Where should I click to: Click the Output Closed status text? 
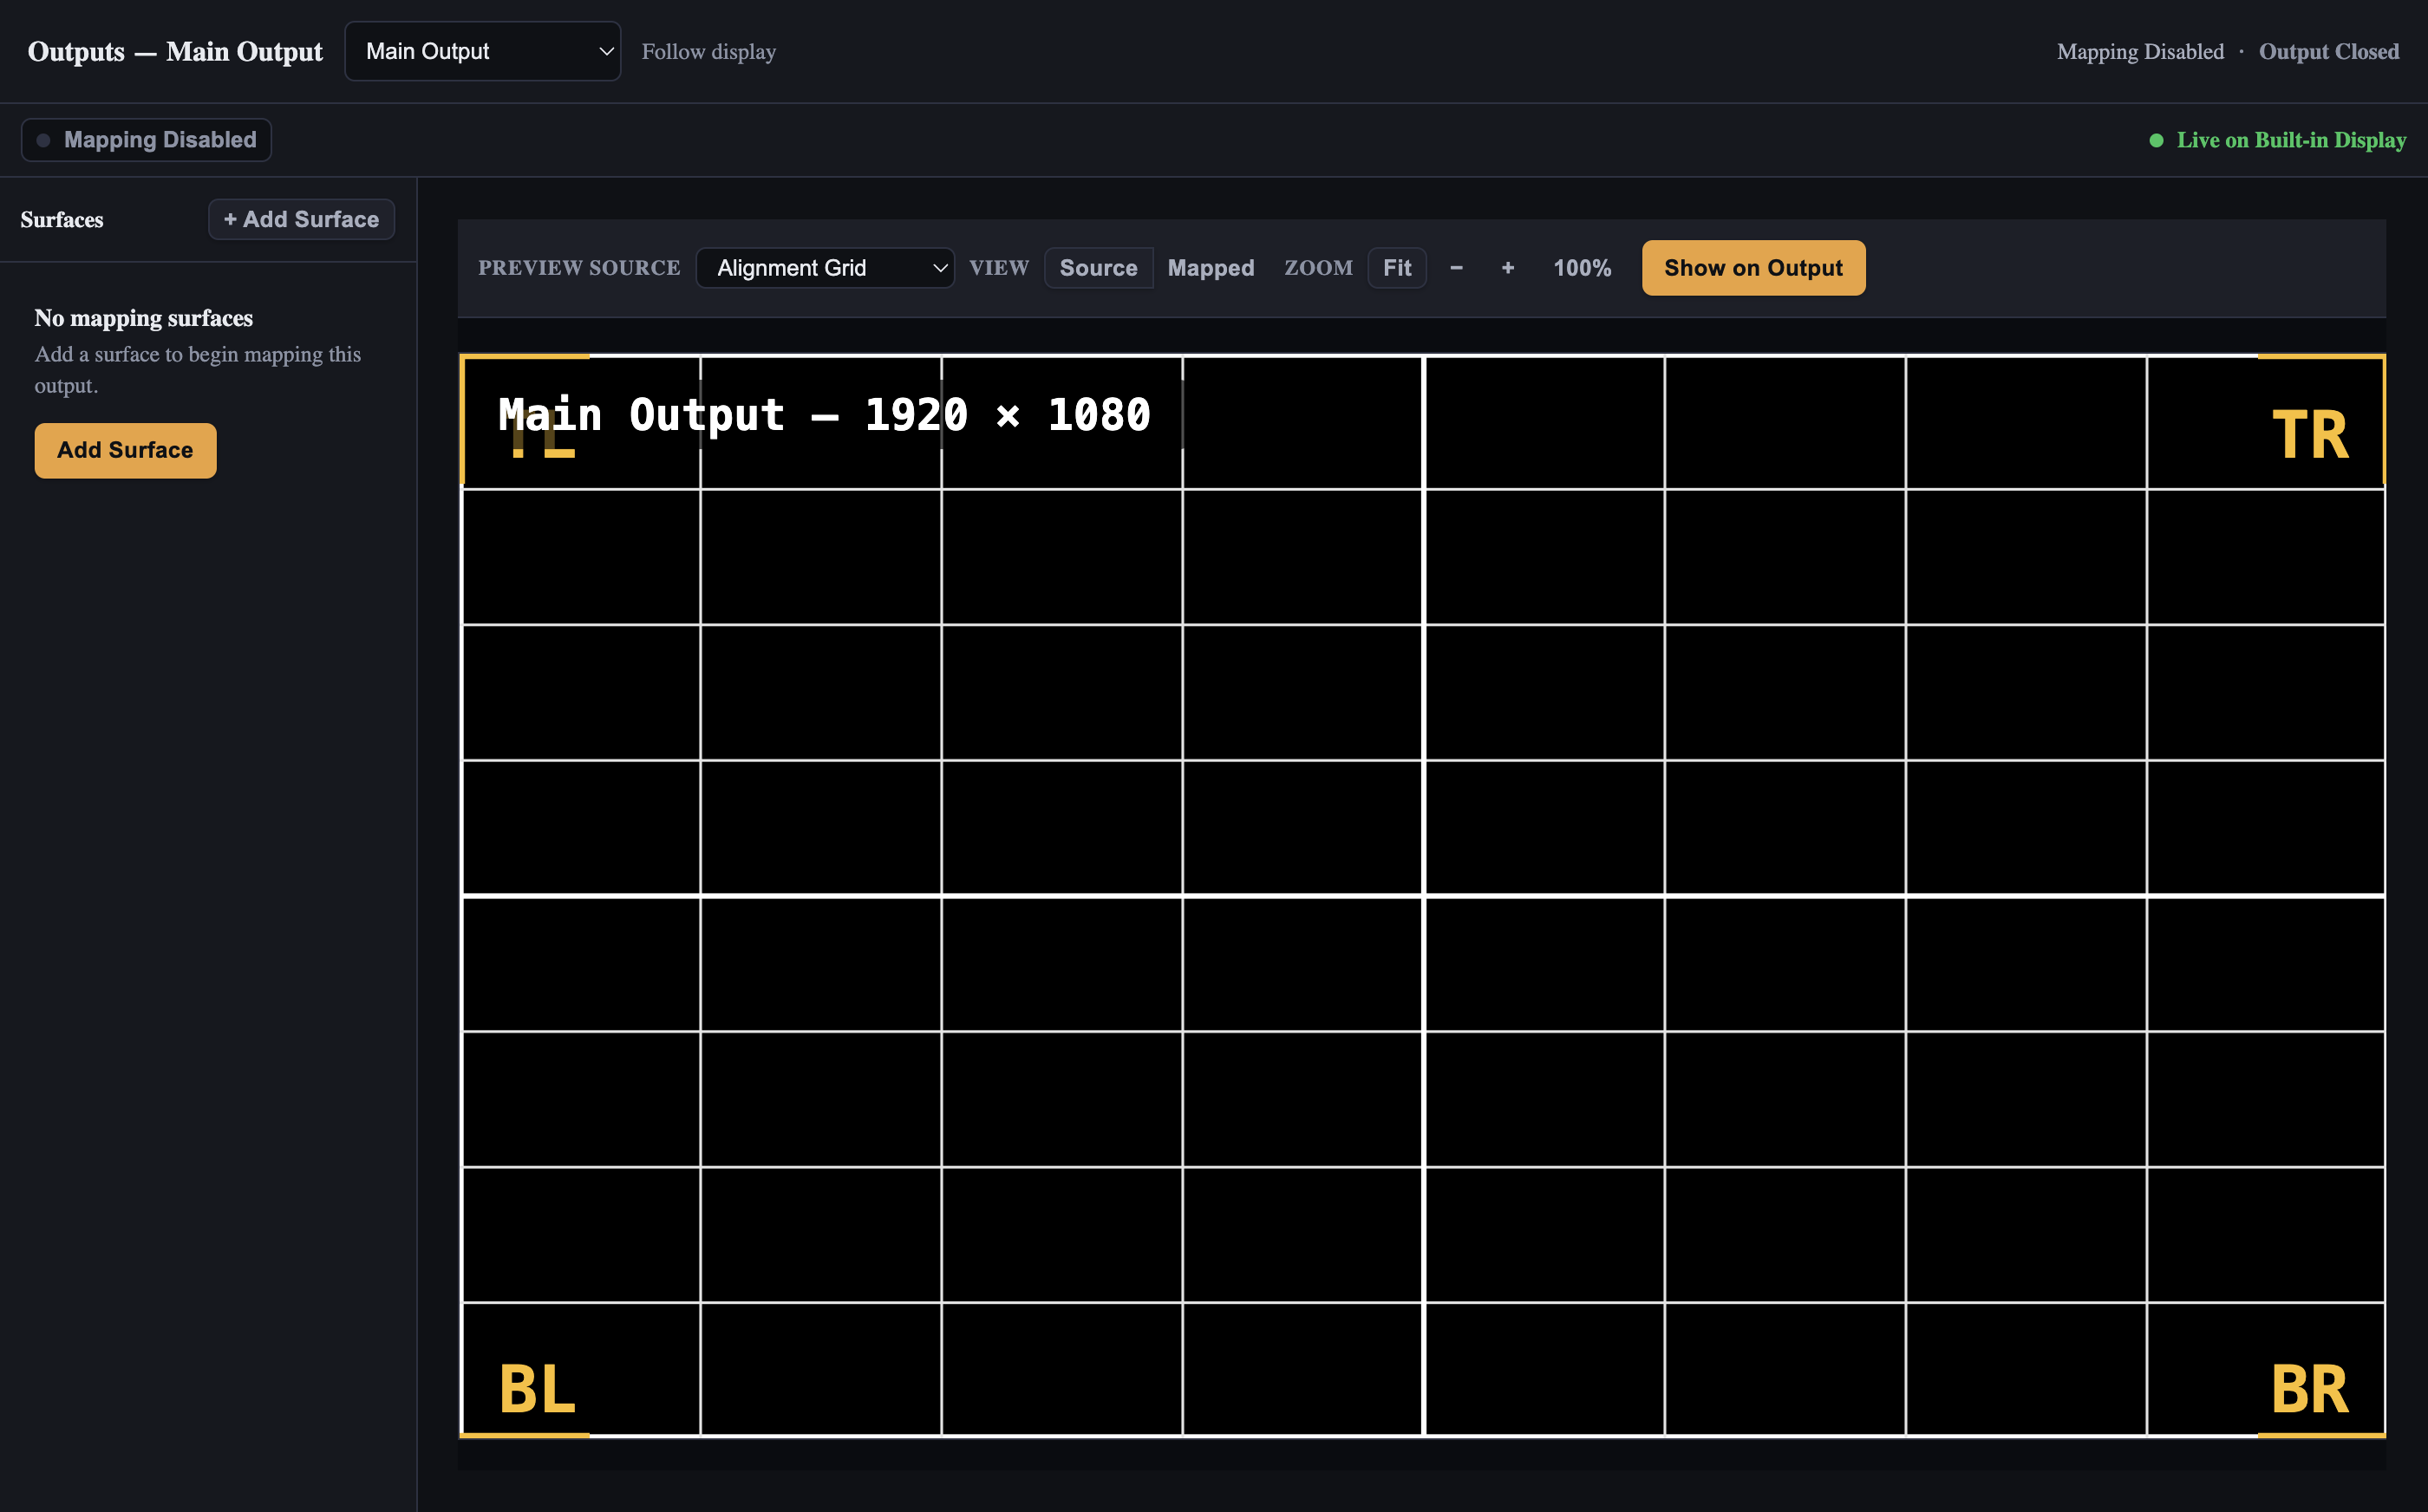pos(2328,51)
